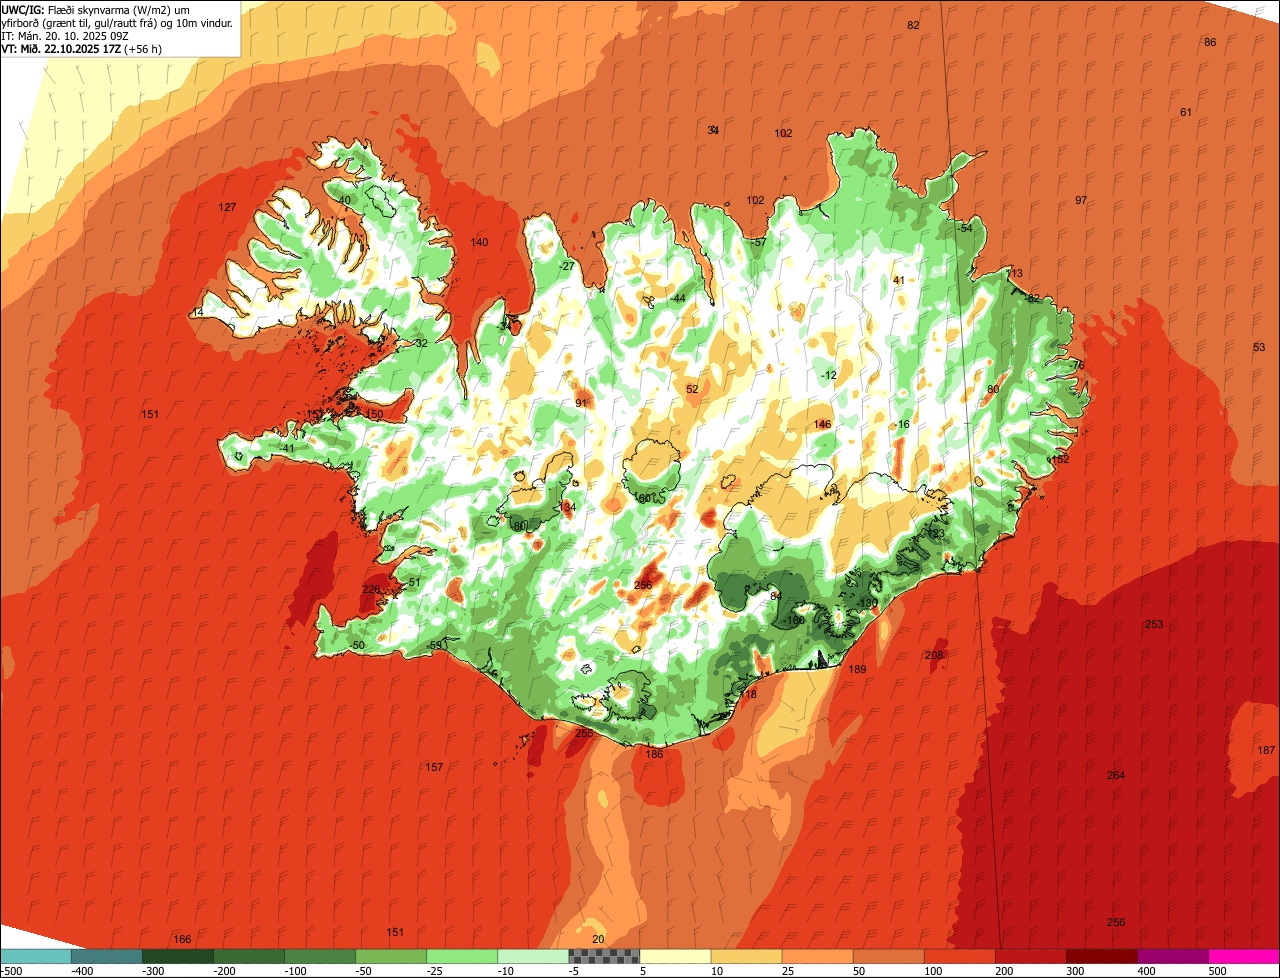Click the value 166 at the bottom left

click(x=182, y=939)
